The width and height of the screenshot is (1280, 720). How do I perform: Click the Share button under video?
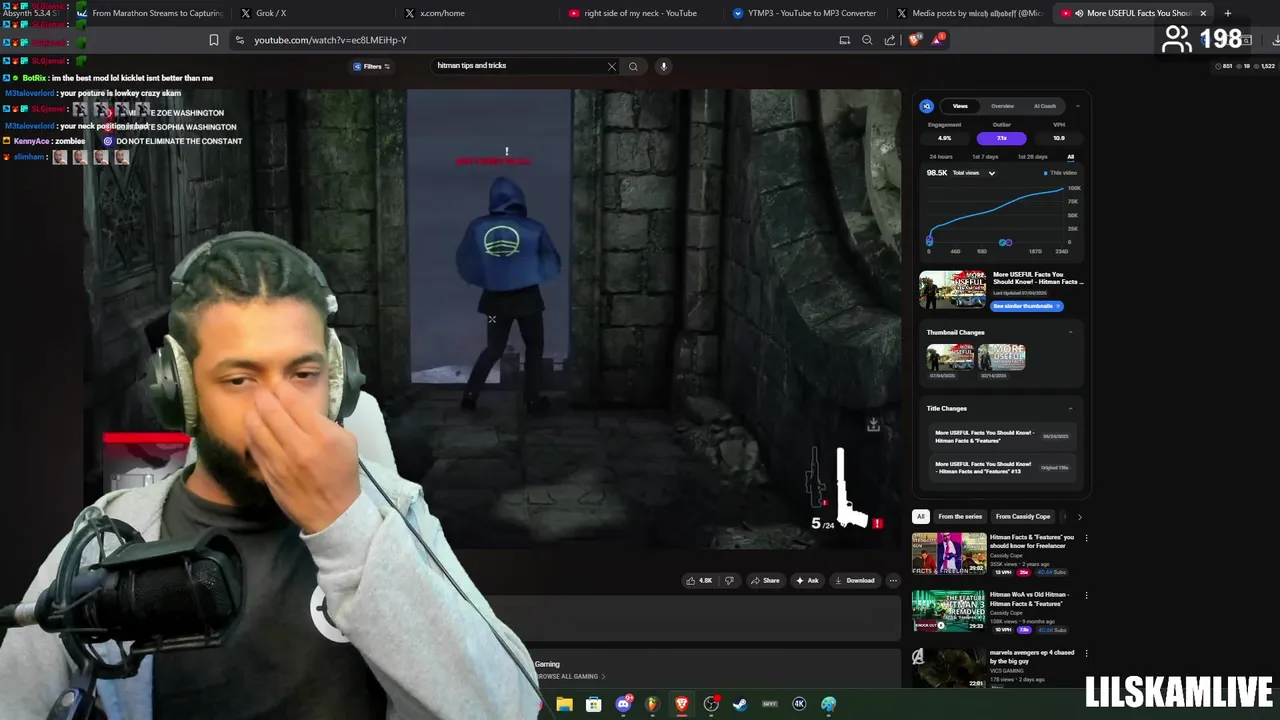click(765, 580)
